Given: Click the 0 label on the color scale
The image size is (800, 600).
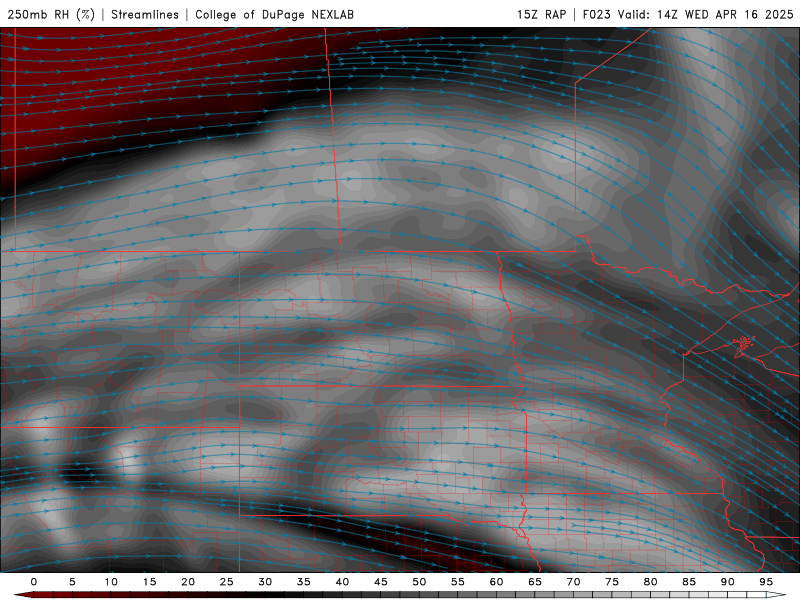Looking at the screenshot, I should coord(34,582).
